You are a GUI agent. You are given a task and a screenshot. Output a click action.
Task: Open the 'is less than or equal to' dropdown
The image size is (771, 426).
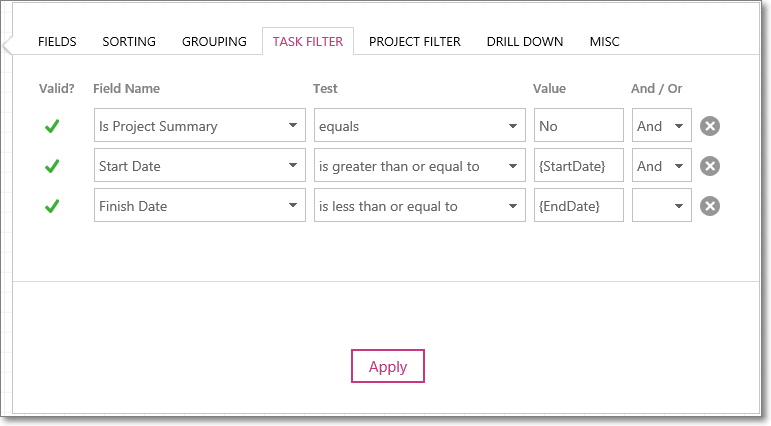tap(420, 205)
